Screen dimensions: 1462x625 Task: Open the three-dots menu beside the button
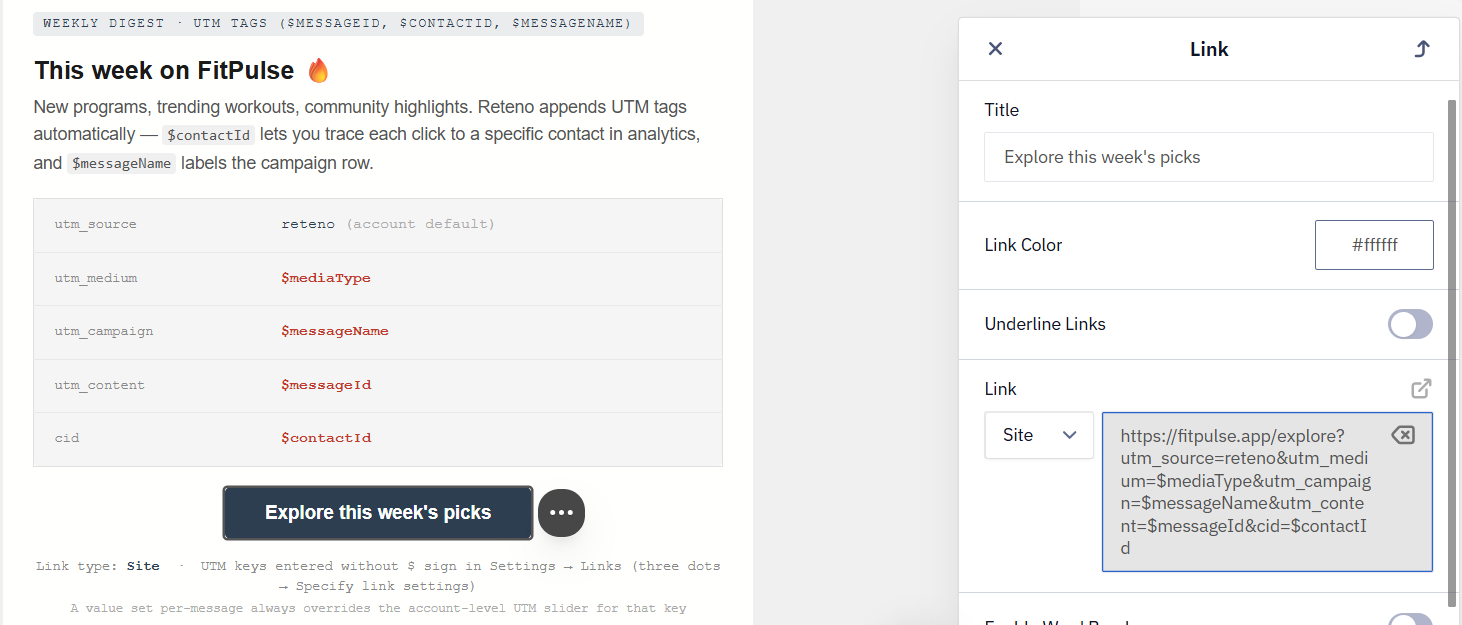click(561, 512)
